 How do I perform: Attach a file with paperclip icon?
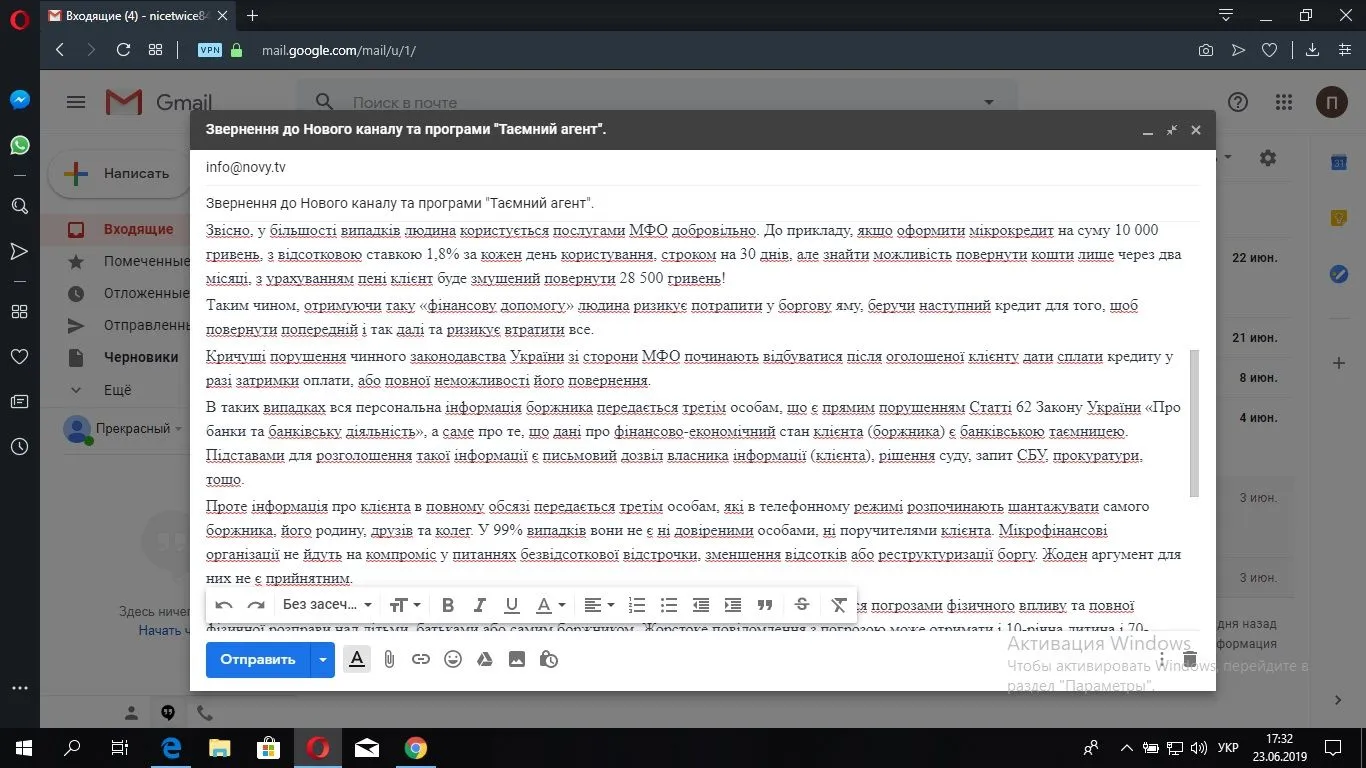[x=389, y=659]
